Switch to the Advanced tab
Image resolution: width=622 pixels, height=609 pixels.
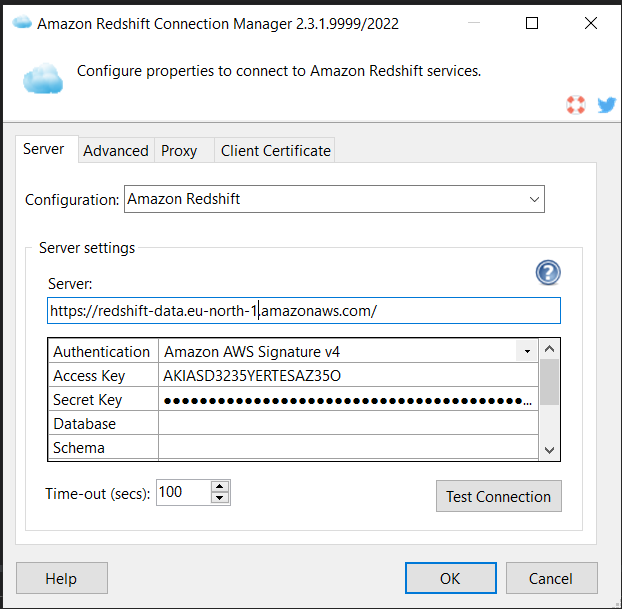pos(116,151)
